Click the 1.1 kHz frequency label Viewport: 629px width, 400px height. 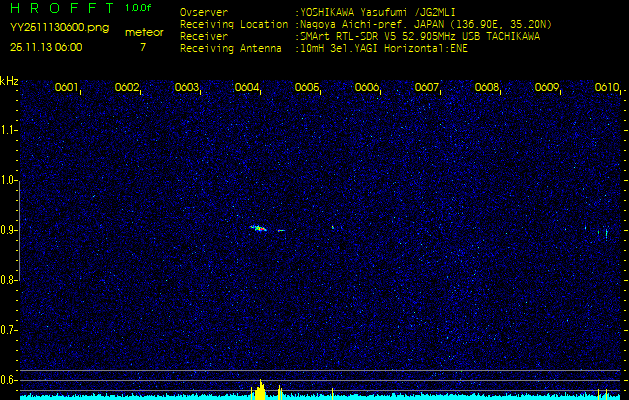[8, 130]
